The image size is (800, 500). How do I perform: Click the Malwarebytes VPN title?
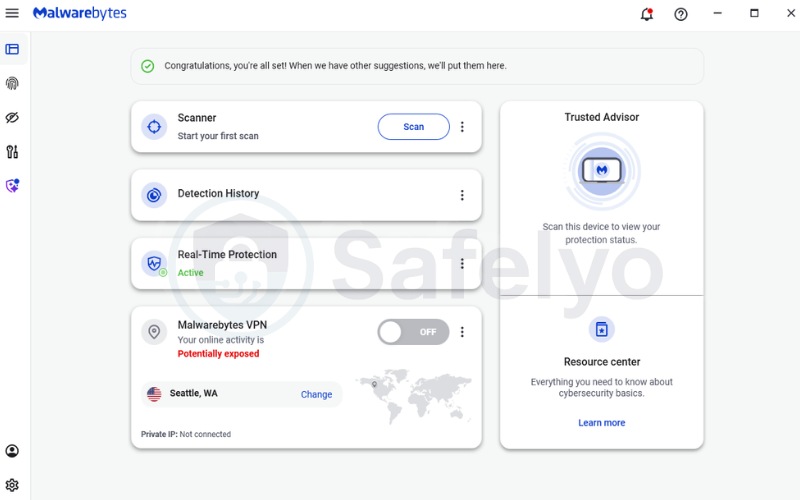click(x=222, y=325)
